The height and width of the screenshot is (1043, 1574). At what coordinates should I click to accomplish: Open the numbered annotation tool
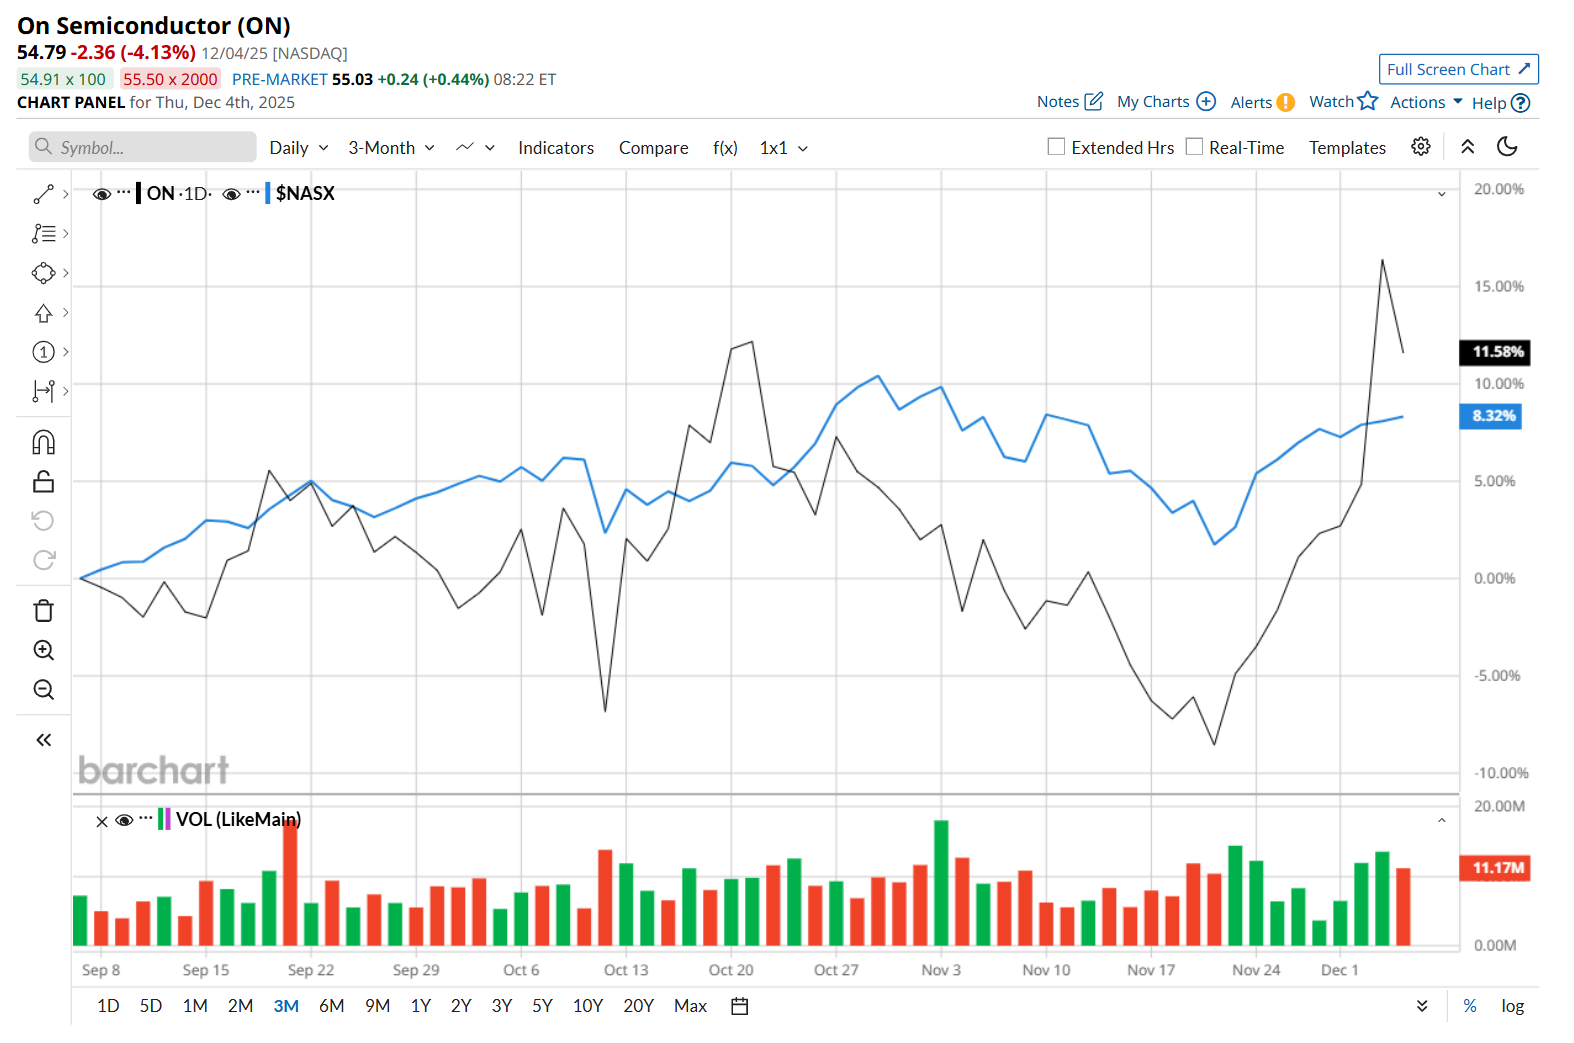[43, 352]
